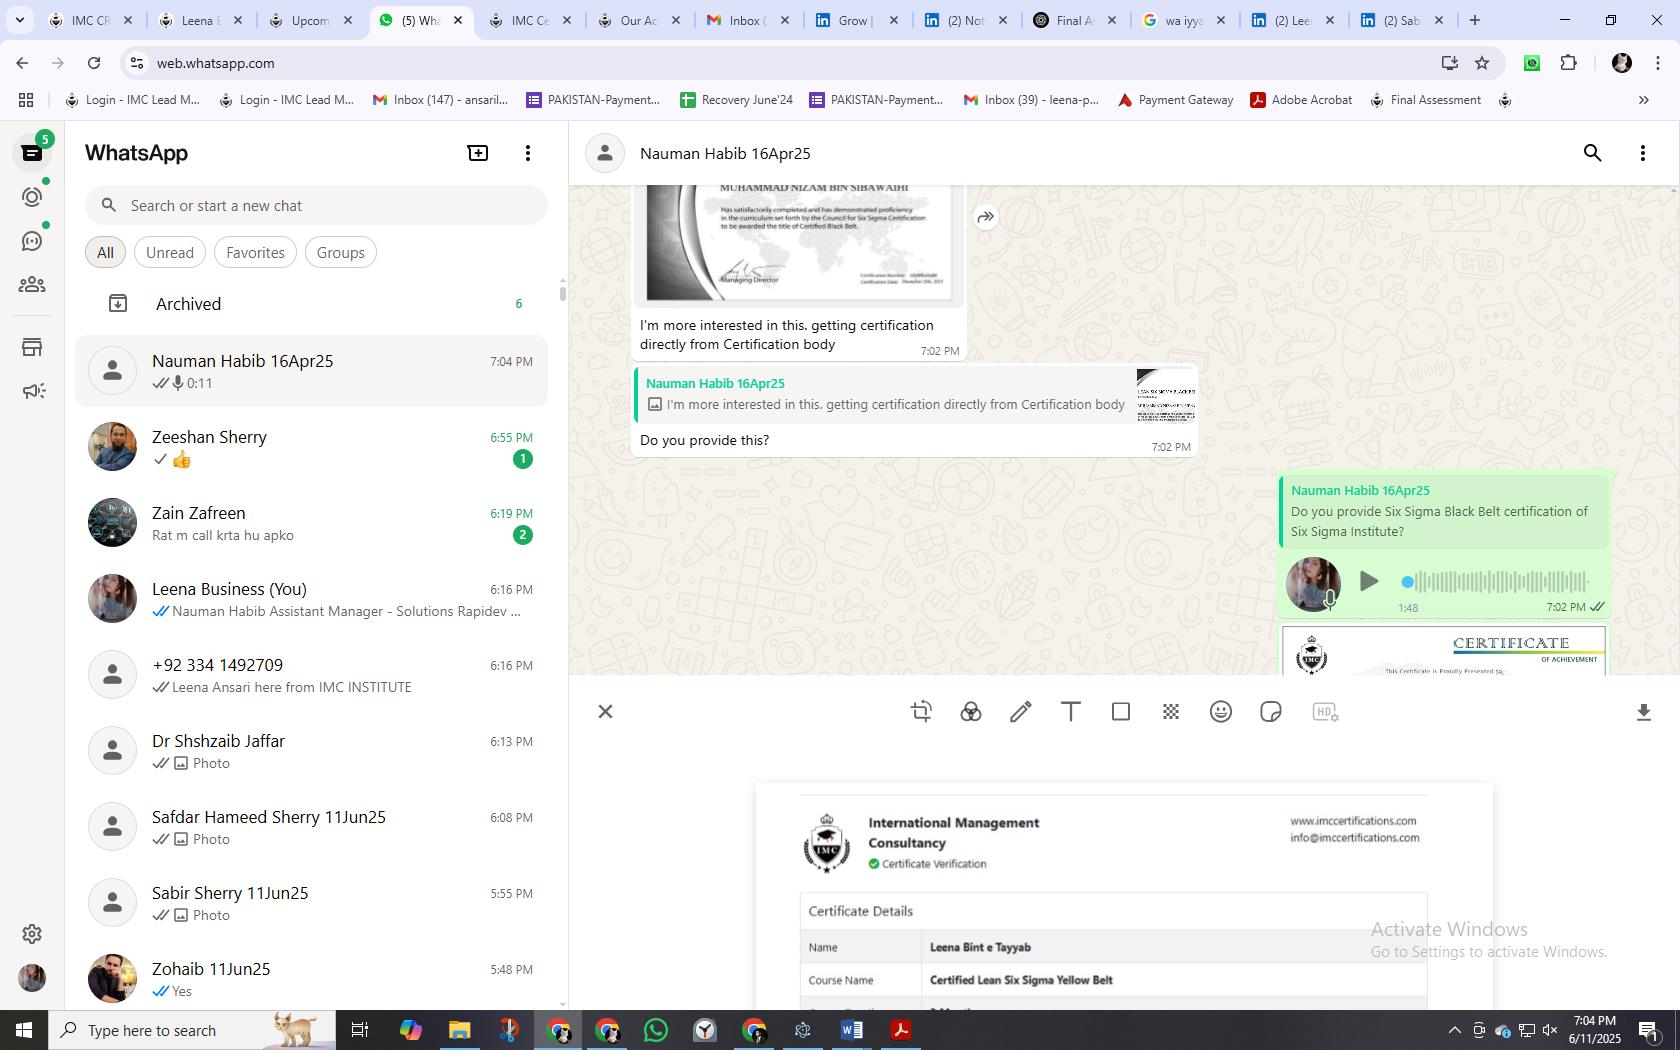The width and height of the screenshot is (1680, 1050).
Task: Select the pencil drawing tool
Action: (1021, 711)
